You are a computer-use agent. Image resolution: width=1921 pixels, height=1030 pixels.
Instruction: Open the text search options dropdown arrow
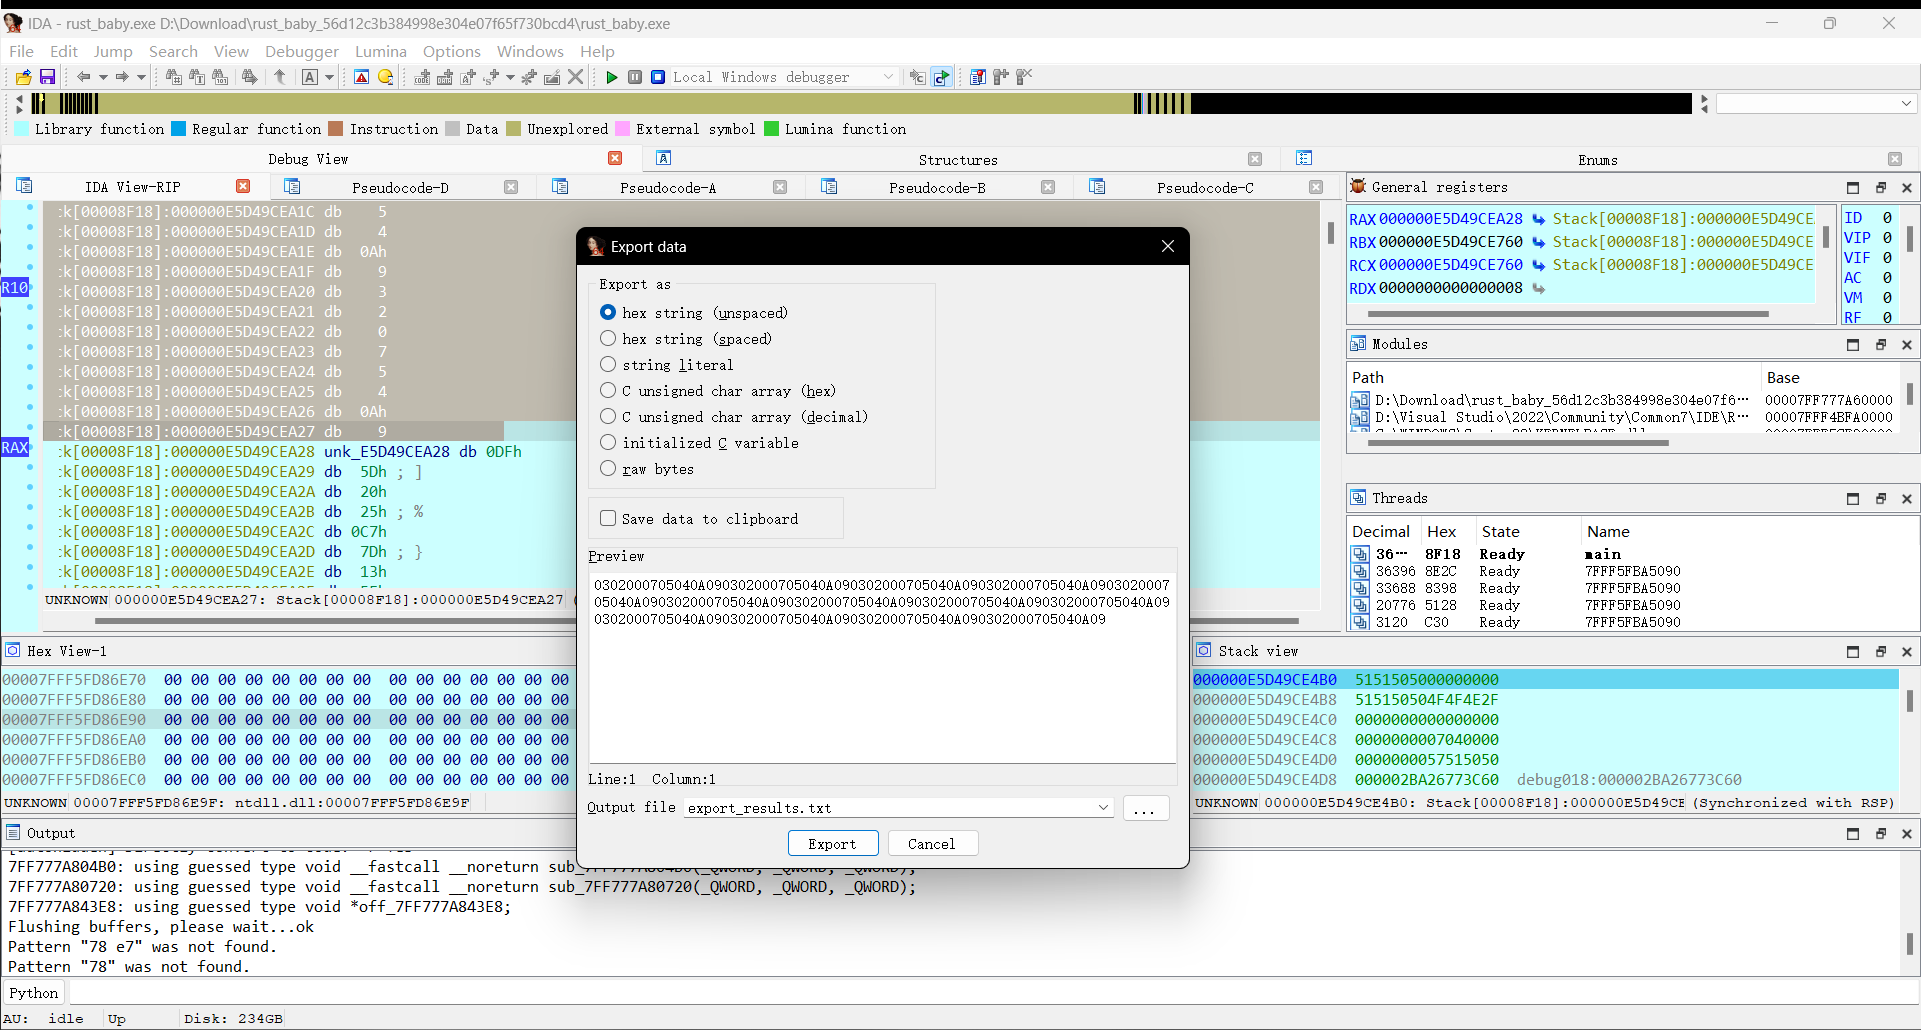(x=329, y=77)
